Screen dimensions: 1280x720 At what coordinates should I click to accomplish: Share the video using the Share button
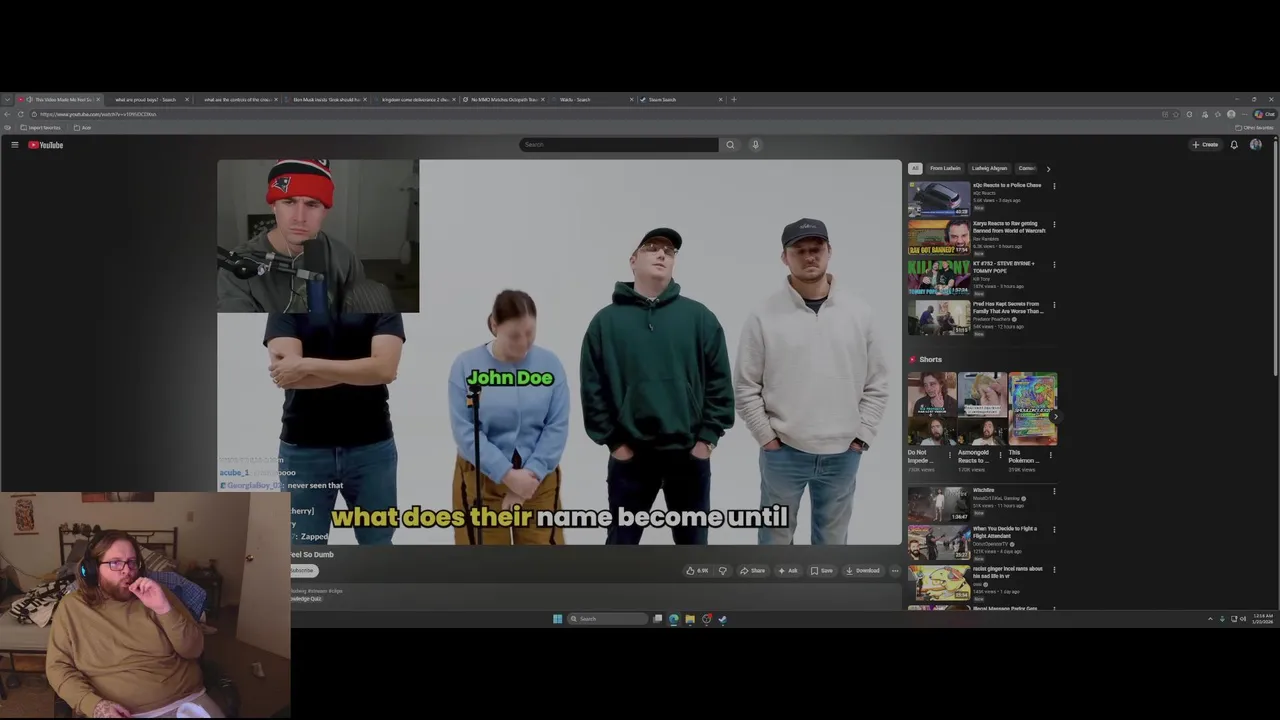(752, 571)
